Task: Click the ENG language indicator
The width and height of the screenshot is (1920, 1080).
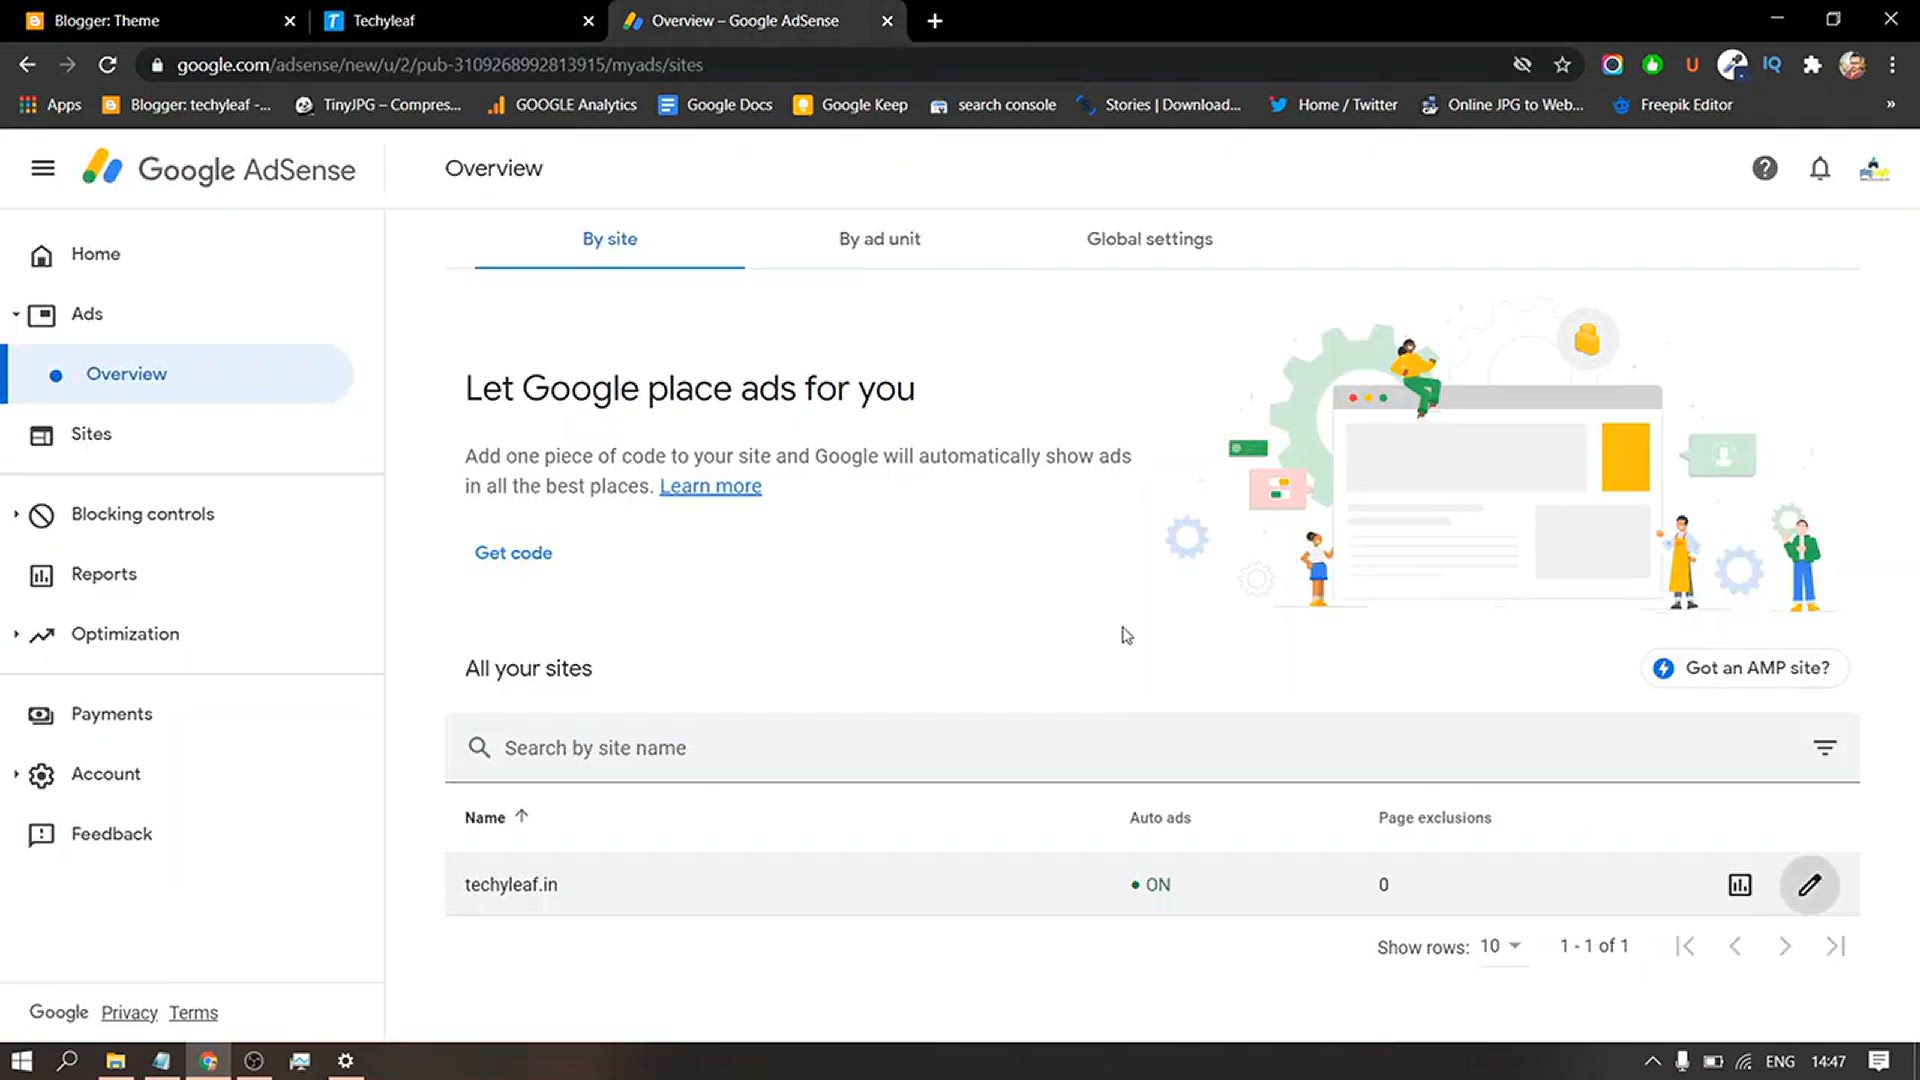Action: click(x=1780, y=1061)
